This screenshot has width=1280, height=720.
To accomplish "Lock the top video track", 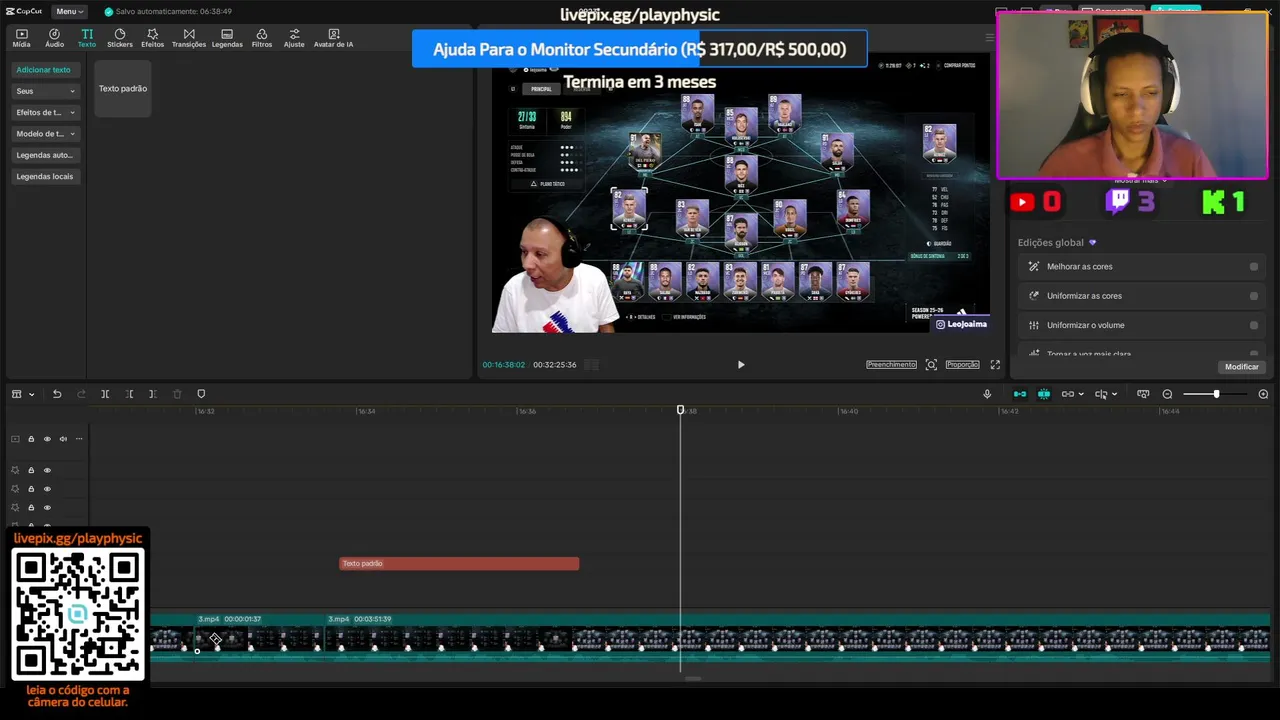I will click(31, 439).
